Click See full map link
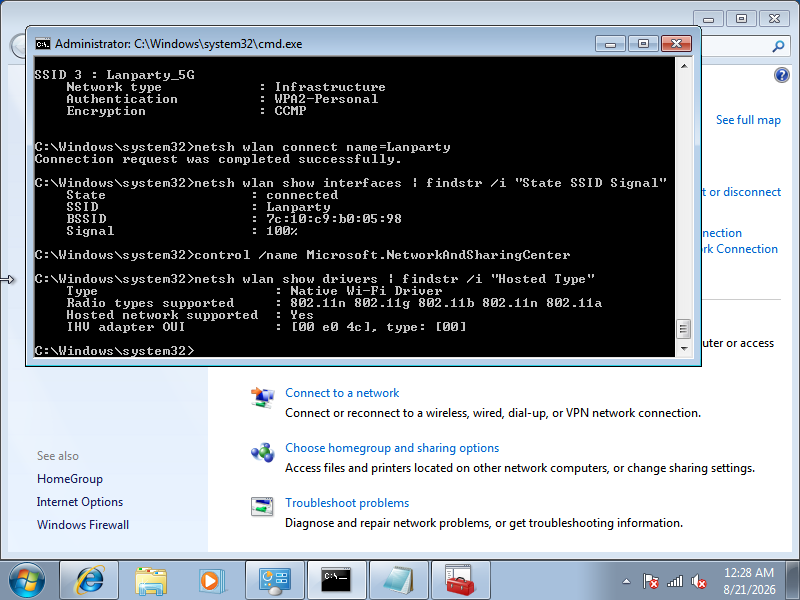This screenshot has height=600, width=800. click(x=748, y=120)
